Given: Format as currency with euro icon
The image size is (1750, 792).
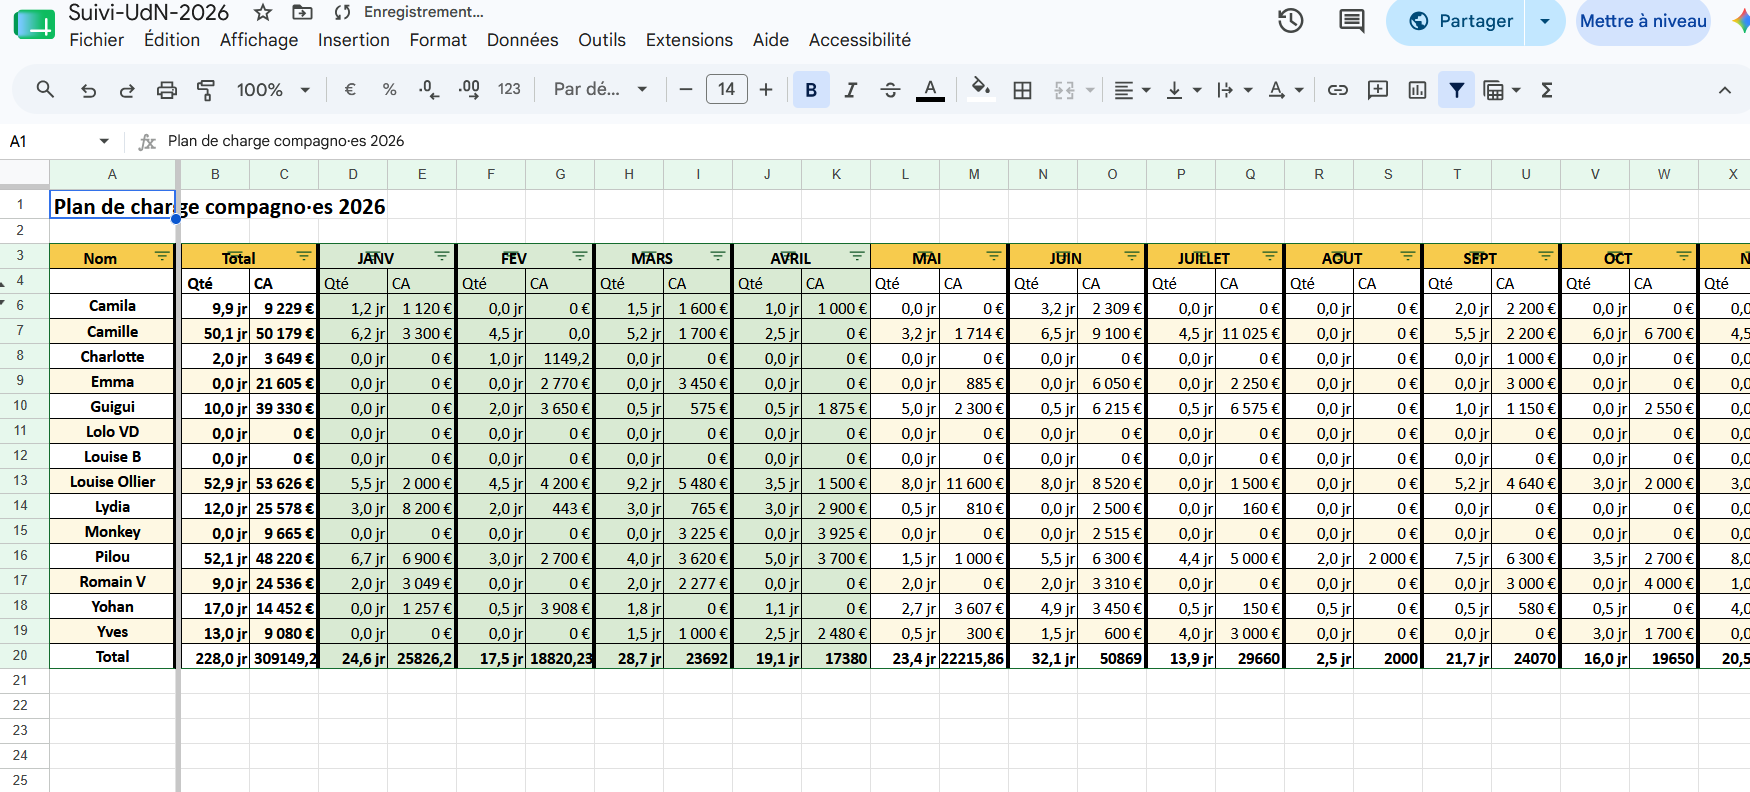Looking at the screenshot, I should [x=350, y=90].
